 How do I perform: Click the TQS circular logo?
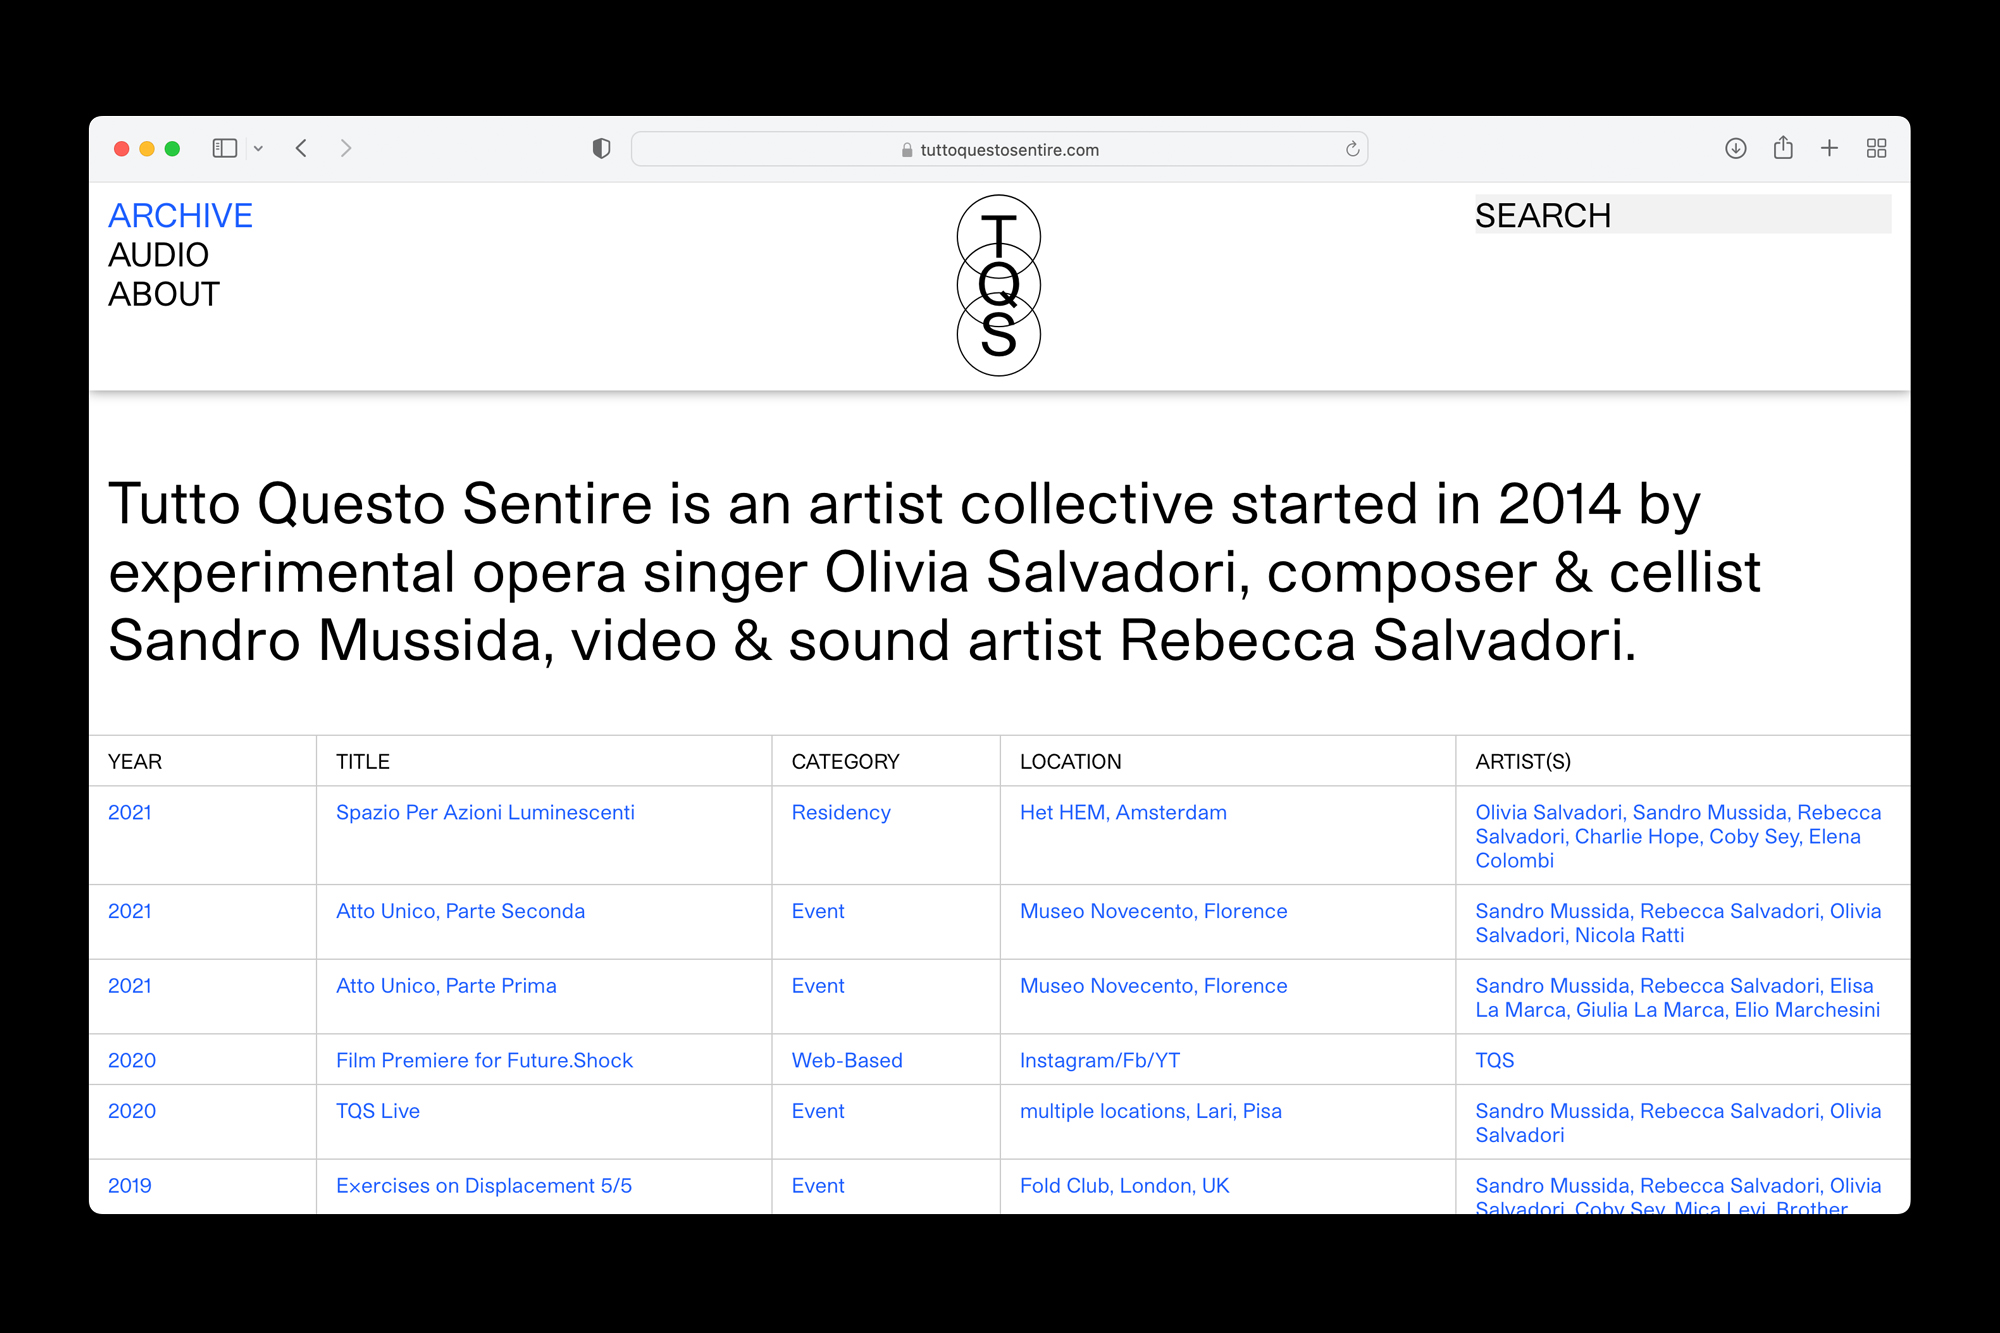(998, 285)
